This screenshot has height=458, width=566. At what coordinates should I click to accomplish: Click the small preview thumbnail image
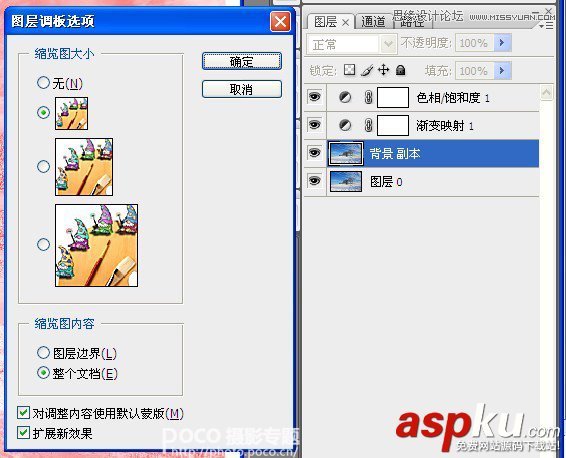(x=71, y=113)
